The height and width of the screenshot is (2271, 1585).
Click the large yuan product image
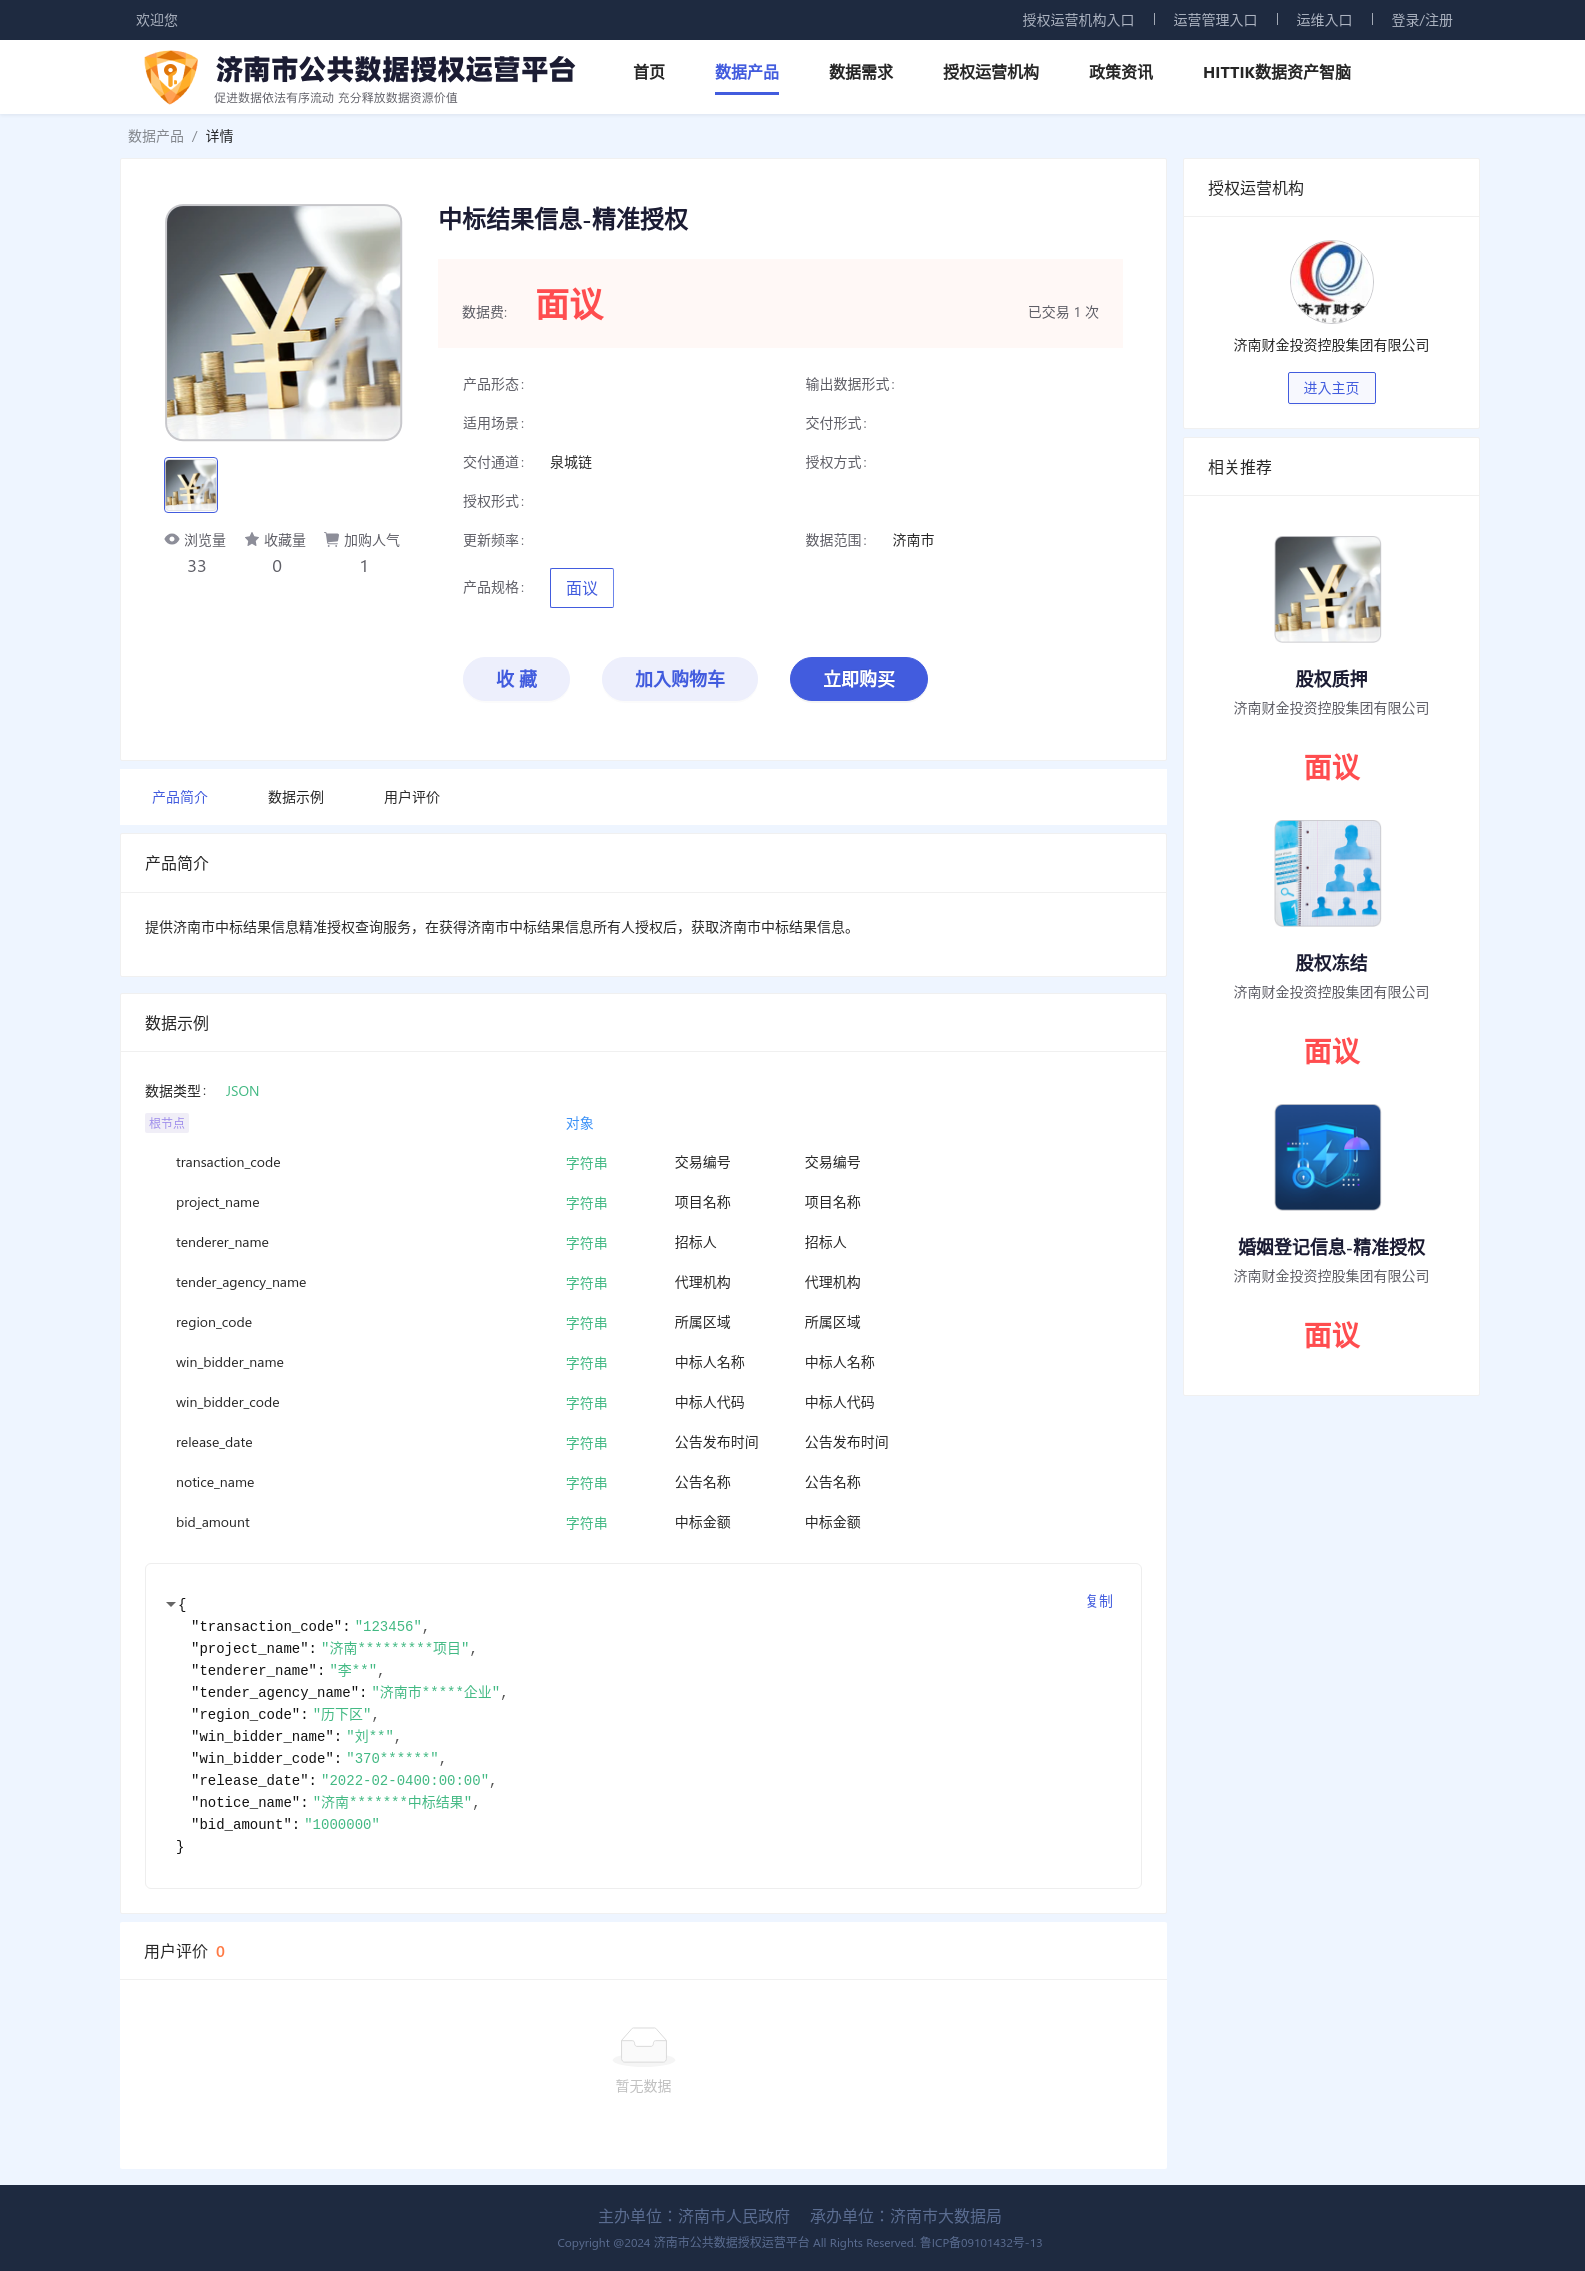[x=284, y=322]
